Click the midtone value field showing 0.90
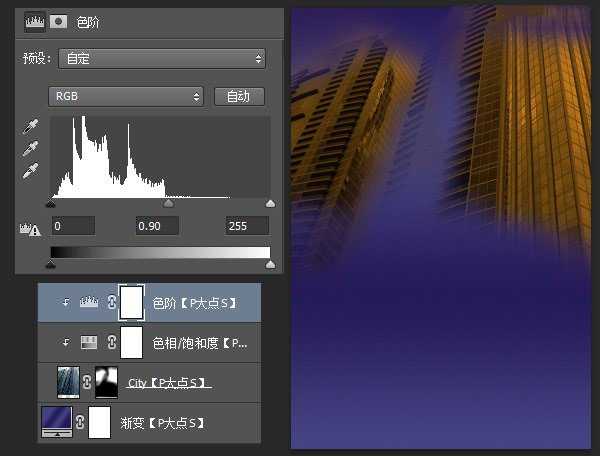The height and width of the screenshot is (456, 600). tap(157, 226)
